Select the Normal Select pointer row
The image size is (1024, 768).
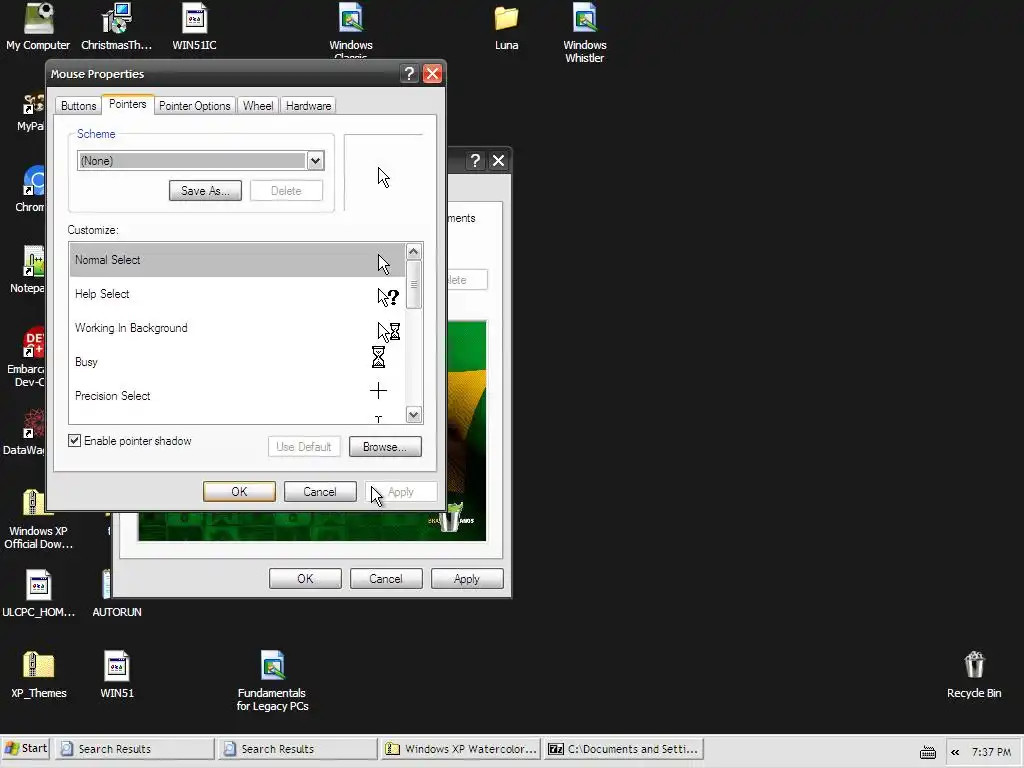[237, 260]
